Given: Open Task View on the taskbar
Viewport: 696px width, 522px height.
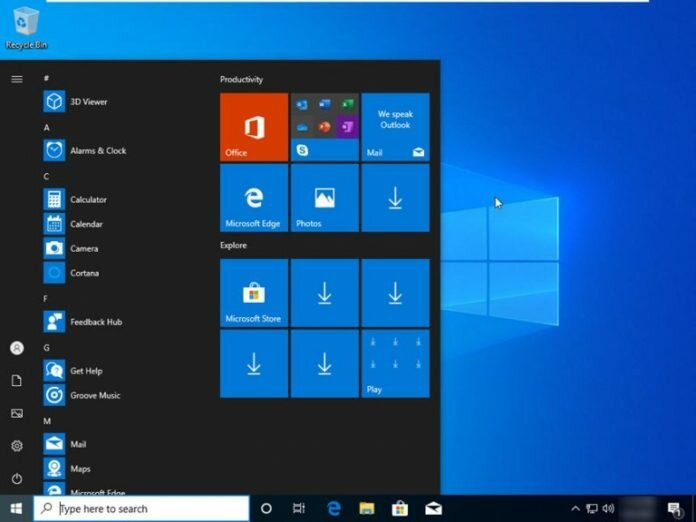Looking at the screenshot, I should pos(299,509).
